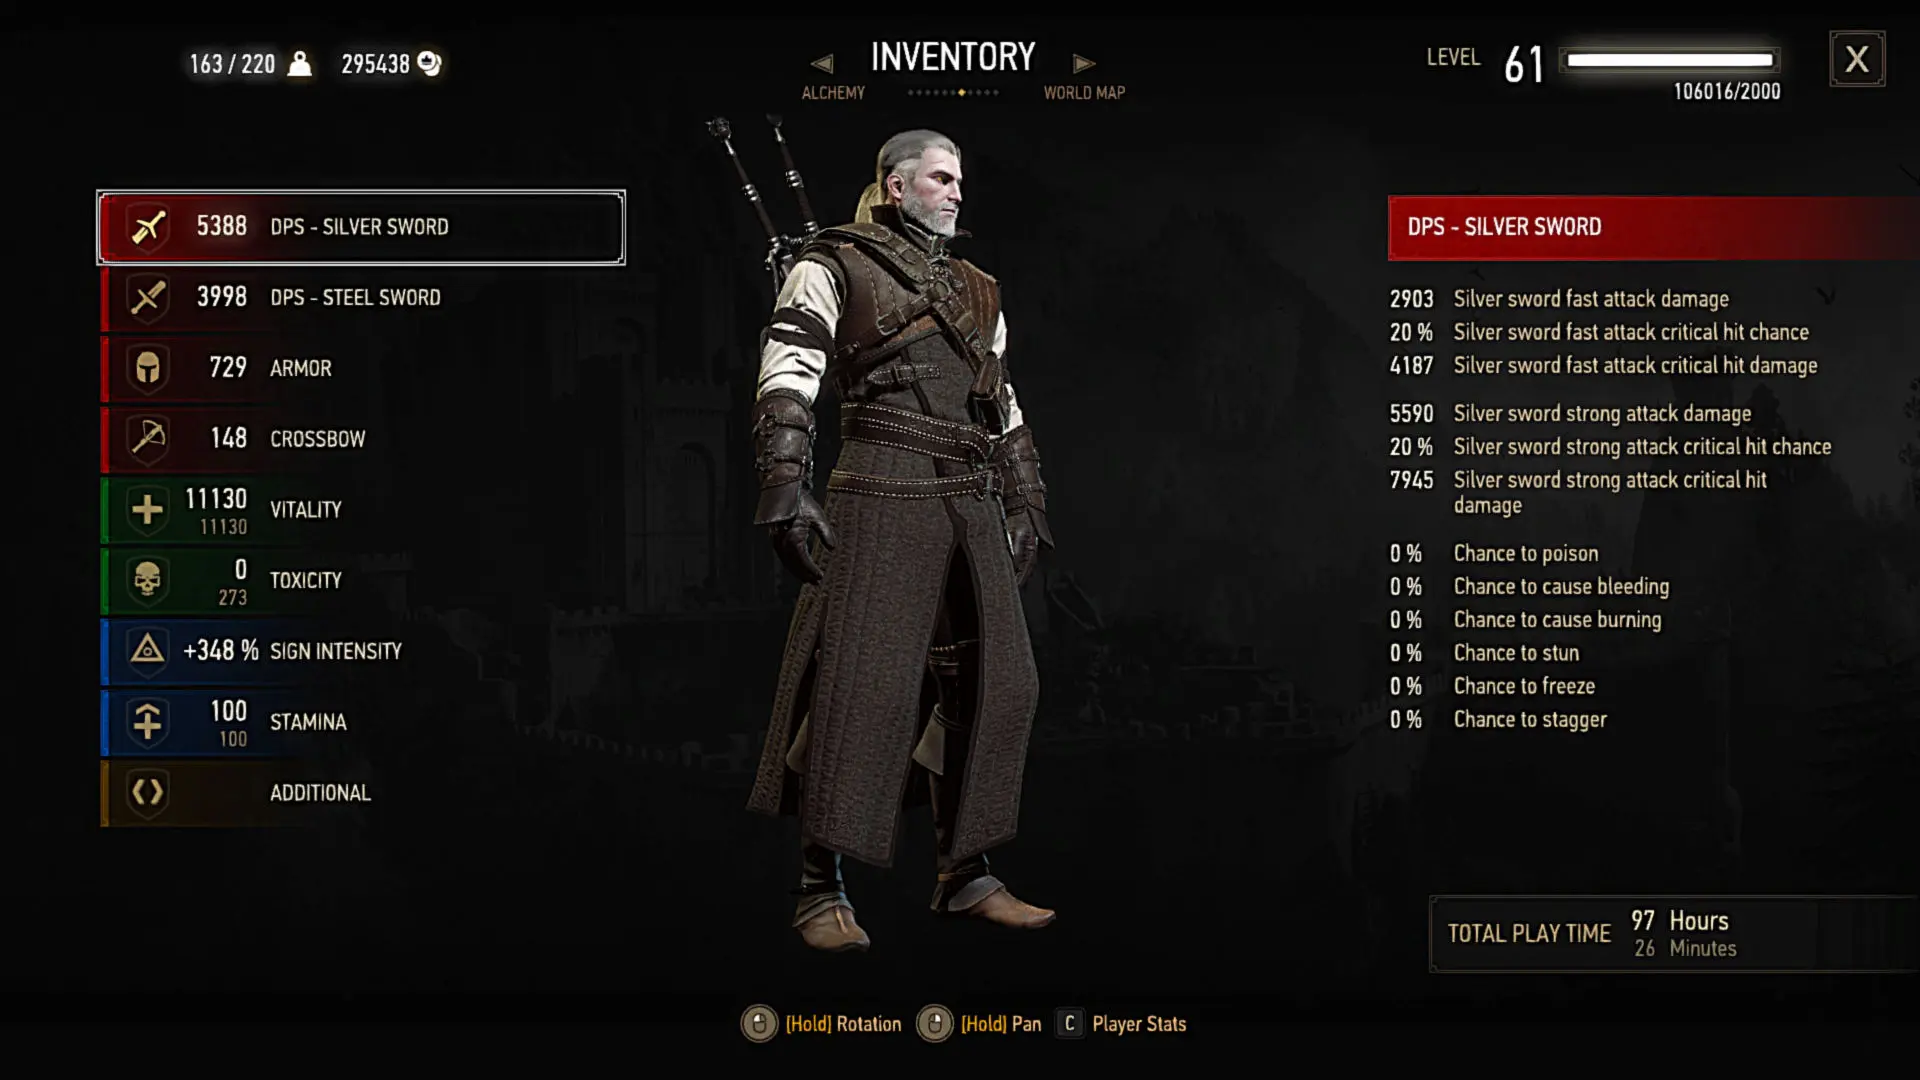The height and width of the screenshot is (1080, 1920).
Task: Click the crossbow stat icon
Action: pyautogui.click(x=148, y=438)
